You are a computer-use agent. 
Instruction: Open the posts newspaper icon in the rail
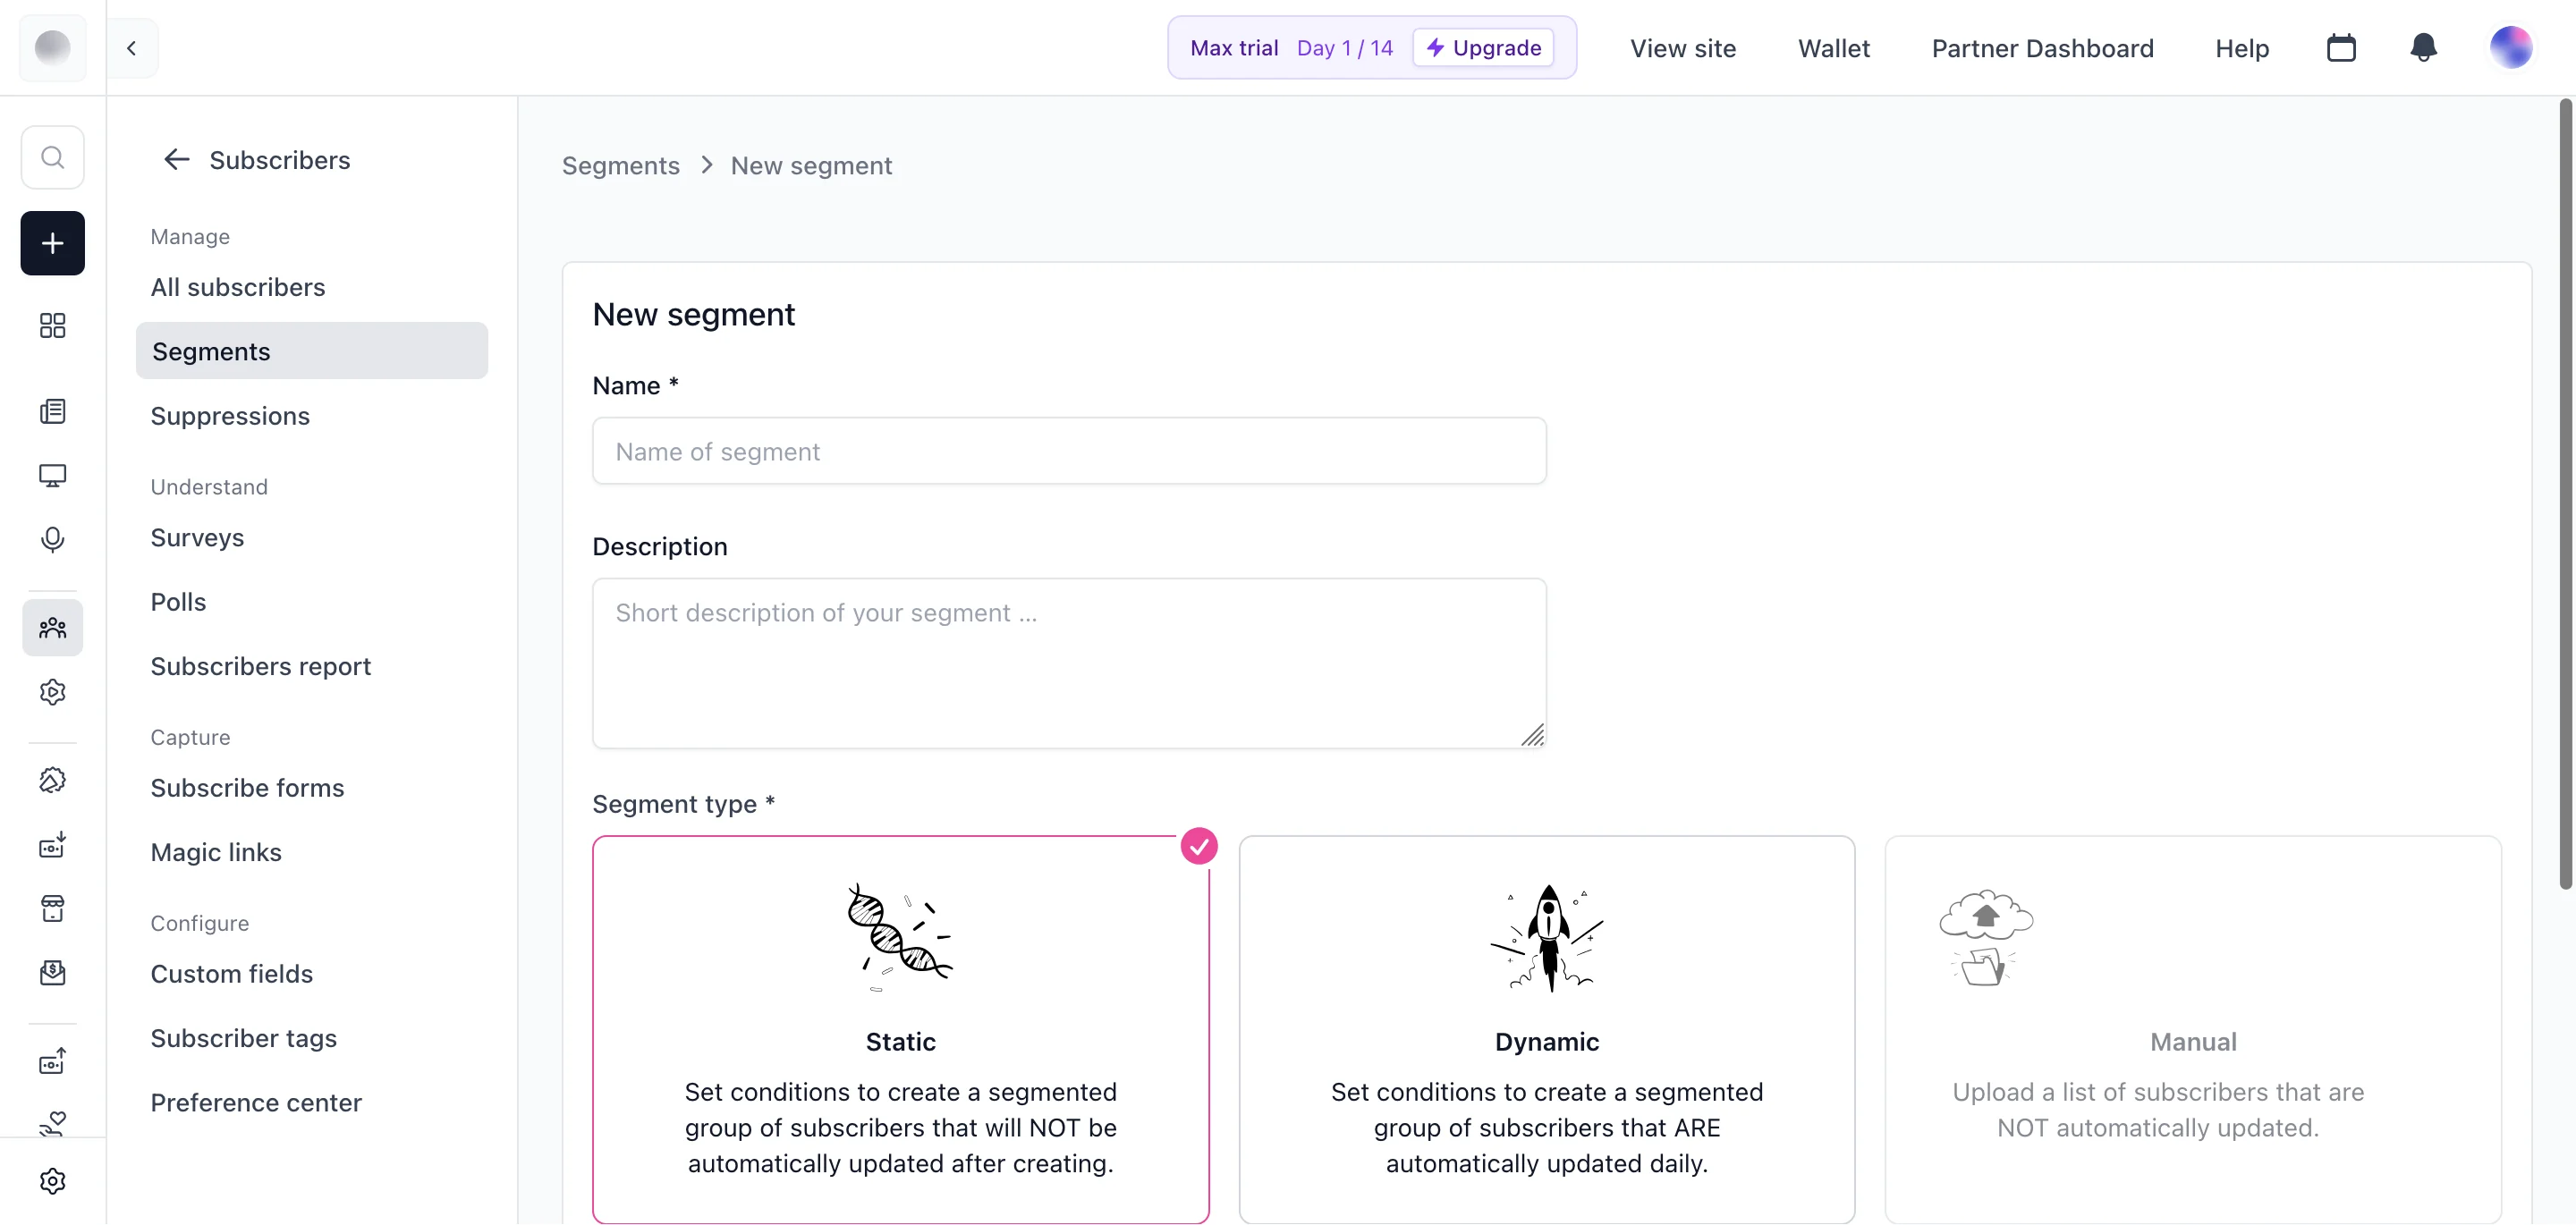[x=52, y=411]
